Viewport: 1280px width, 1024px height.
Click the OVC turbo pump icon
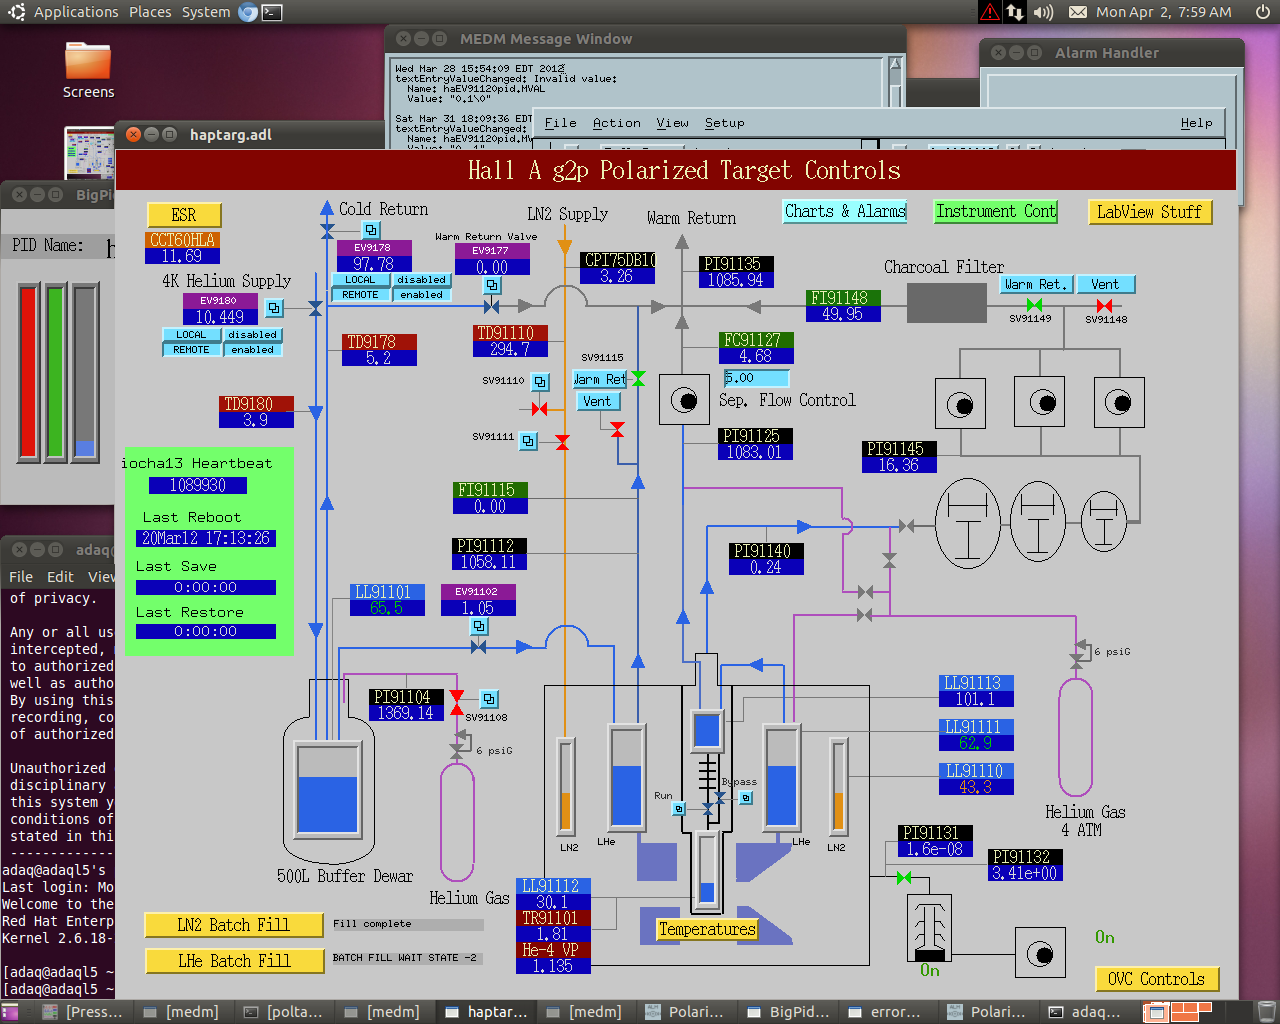click(x=930, y=926)
